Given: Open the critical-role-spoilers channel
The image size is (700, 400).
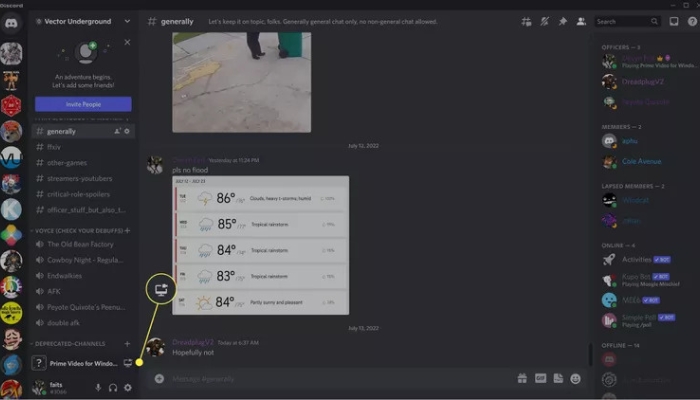Looking at the screenshot, I should (83, 194).
